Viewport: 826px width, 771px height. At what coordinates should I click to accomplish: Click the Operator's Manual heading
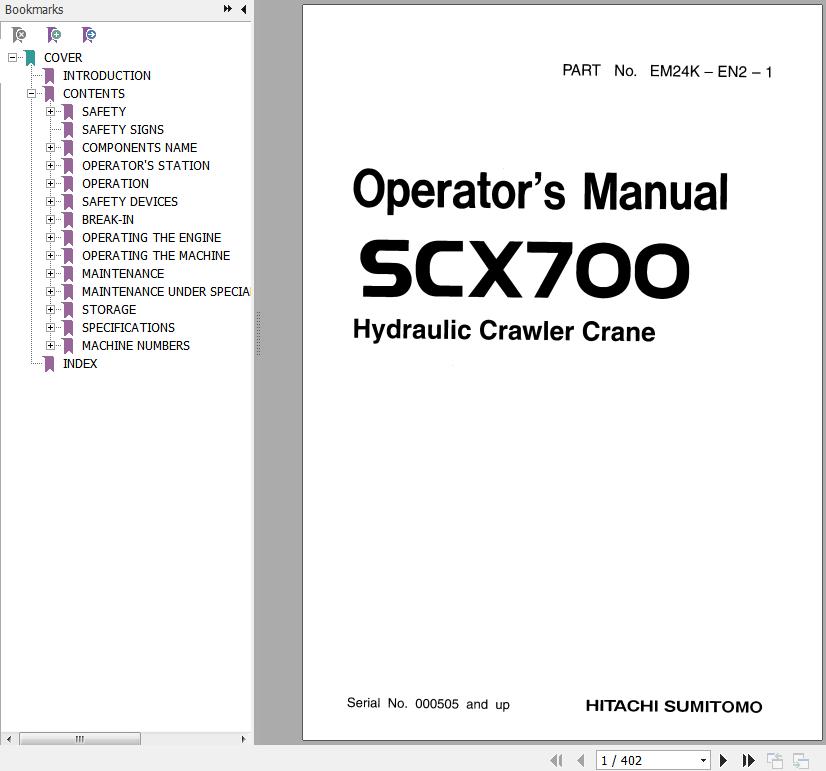(x=540, y=190)
